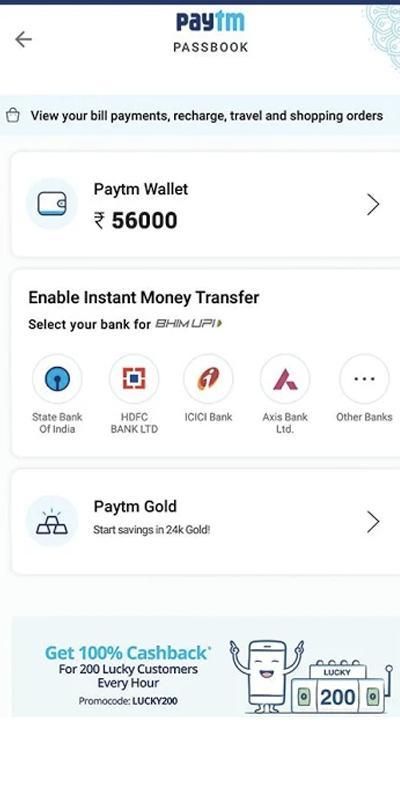
Task: Tap the Paytm logo in header
Action: [210, 22]
